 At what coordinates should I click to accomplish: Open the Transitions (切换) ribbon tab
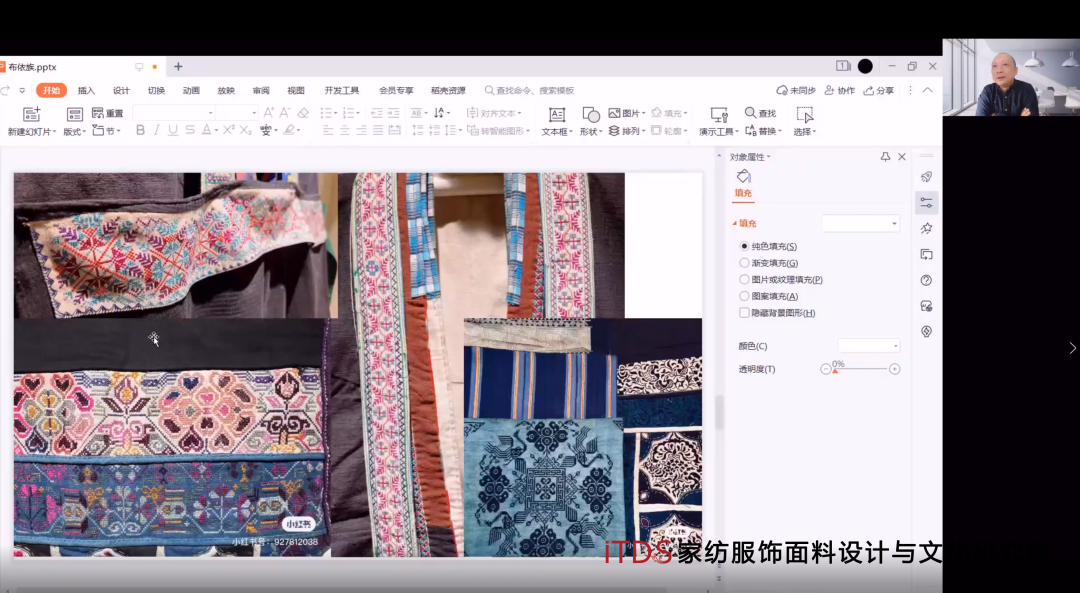[x=156, y=90]
